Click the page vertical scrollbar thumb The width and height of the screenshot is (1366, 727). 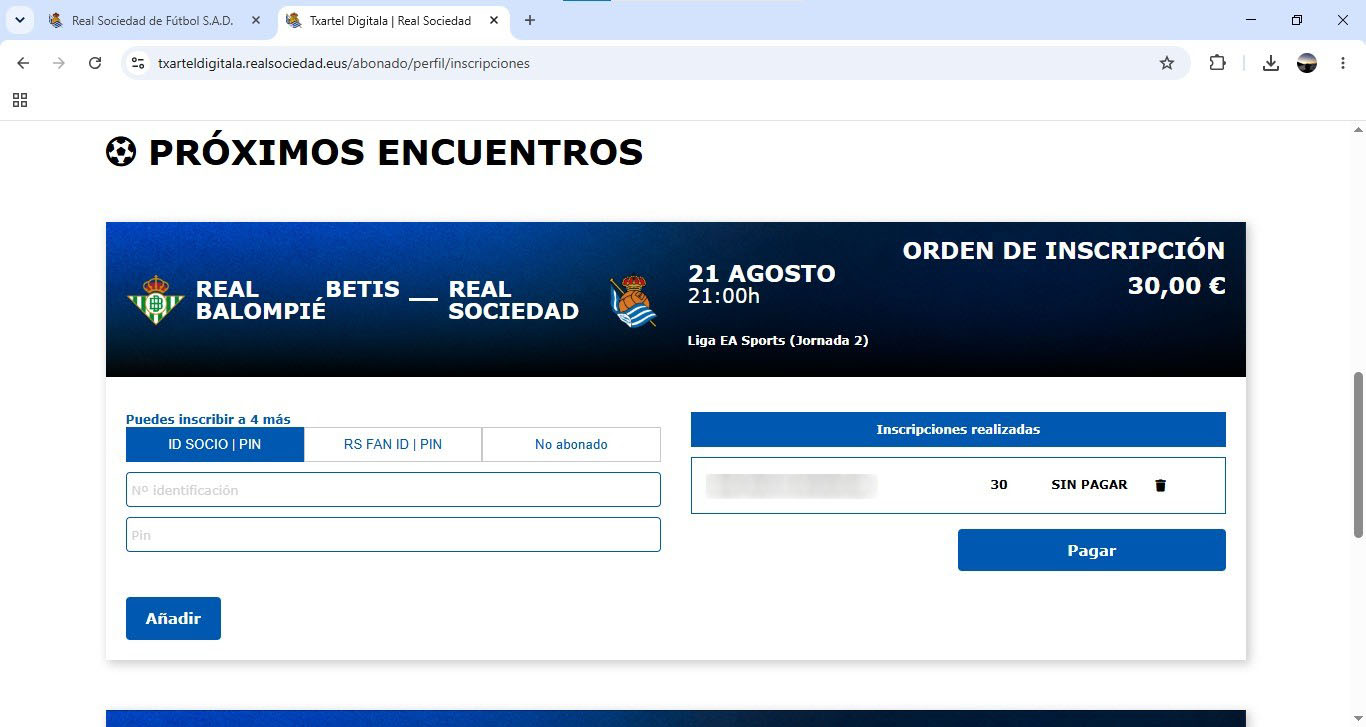[x=1358, y=453]
